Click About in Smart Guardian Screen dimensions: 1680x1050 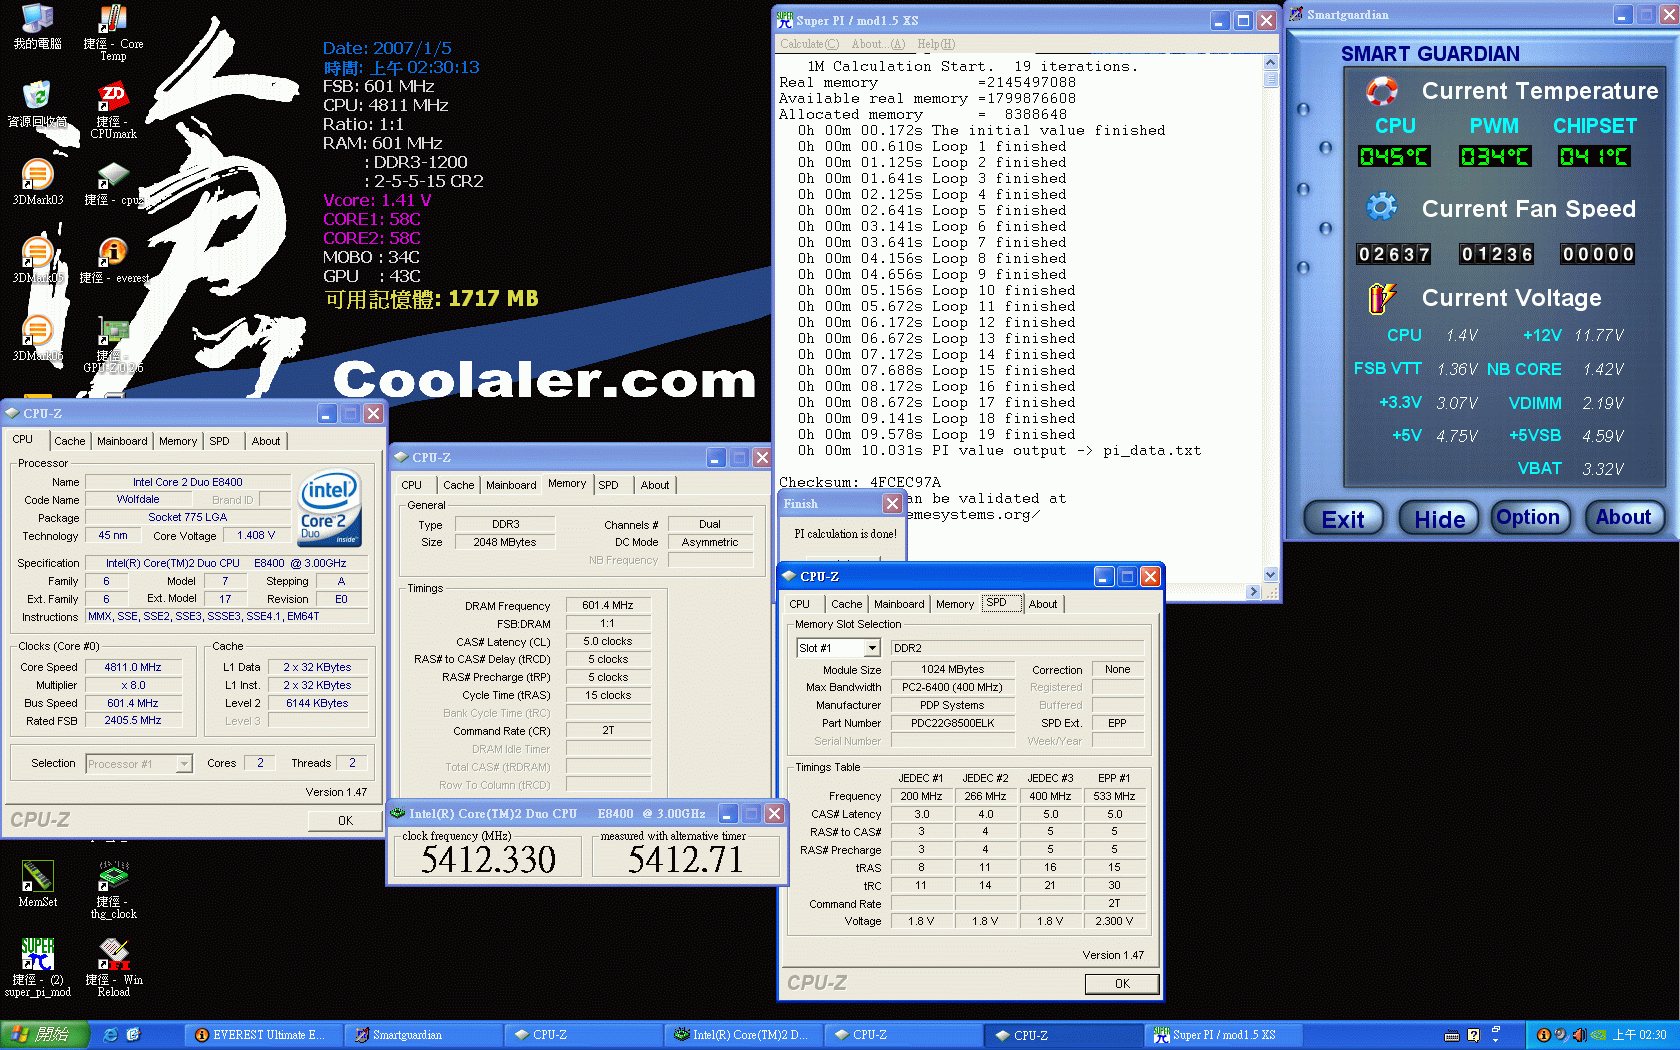[x=1623, y=517]
